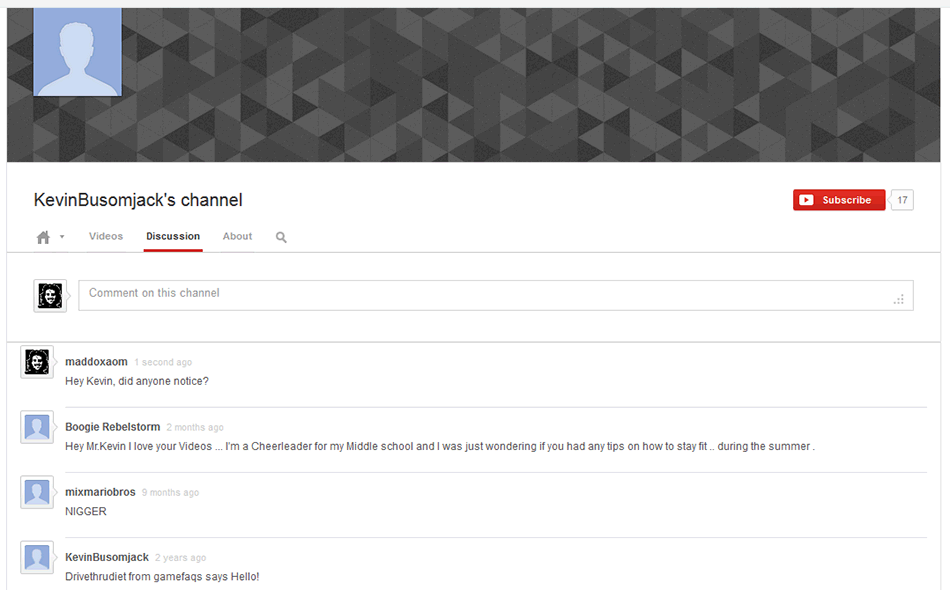Open the Boogie Rebelstorm profile link
950x590 pixels.
click(112, 427)
